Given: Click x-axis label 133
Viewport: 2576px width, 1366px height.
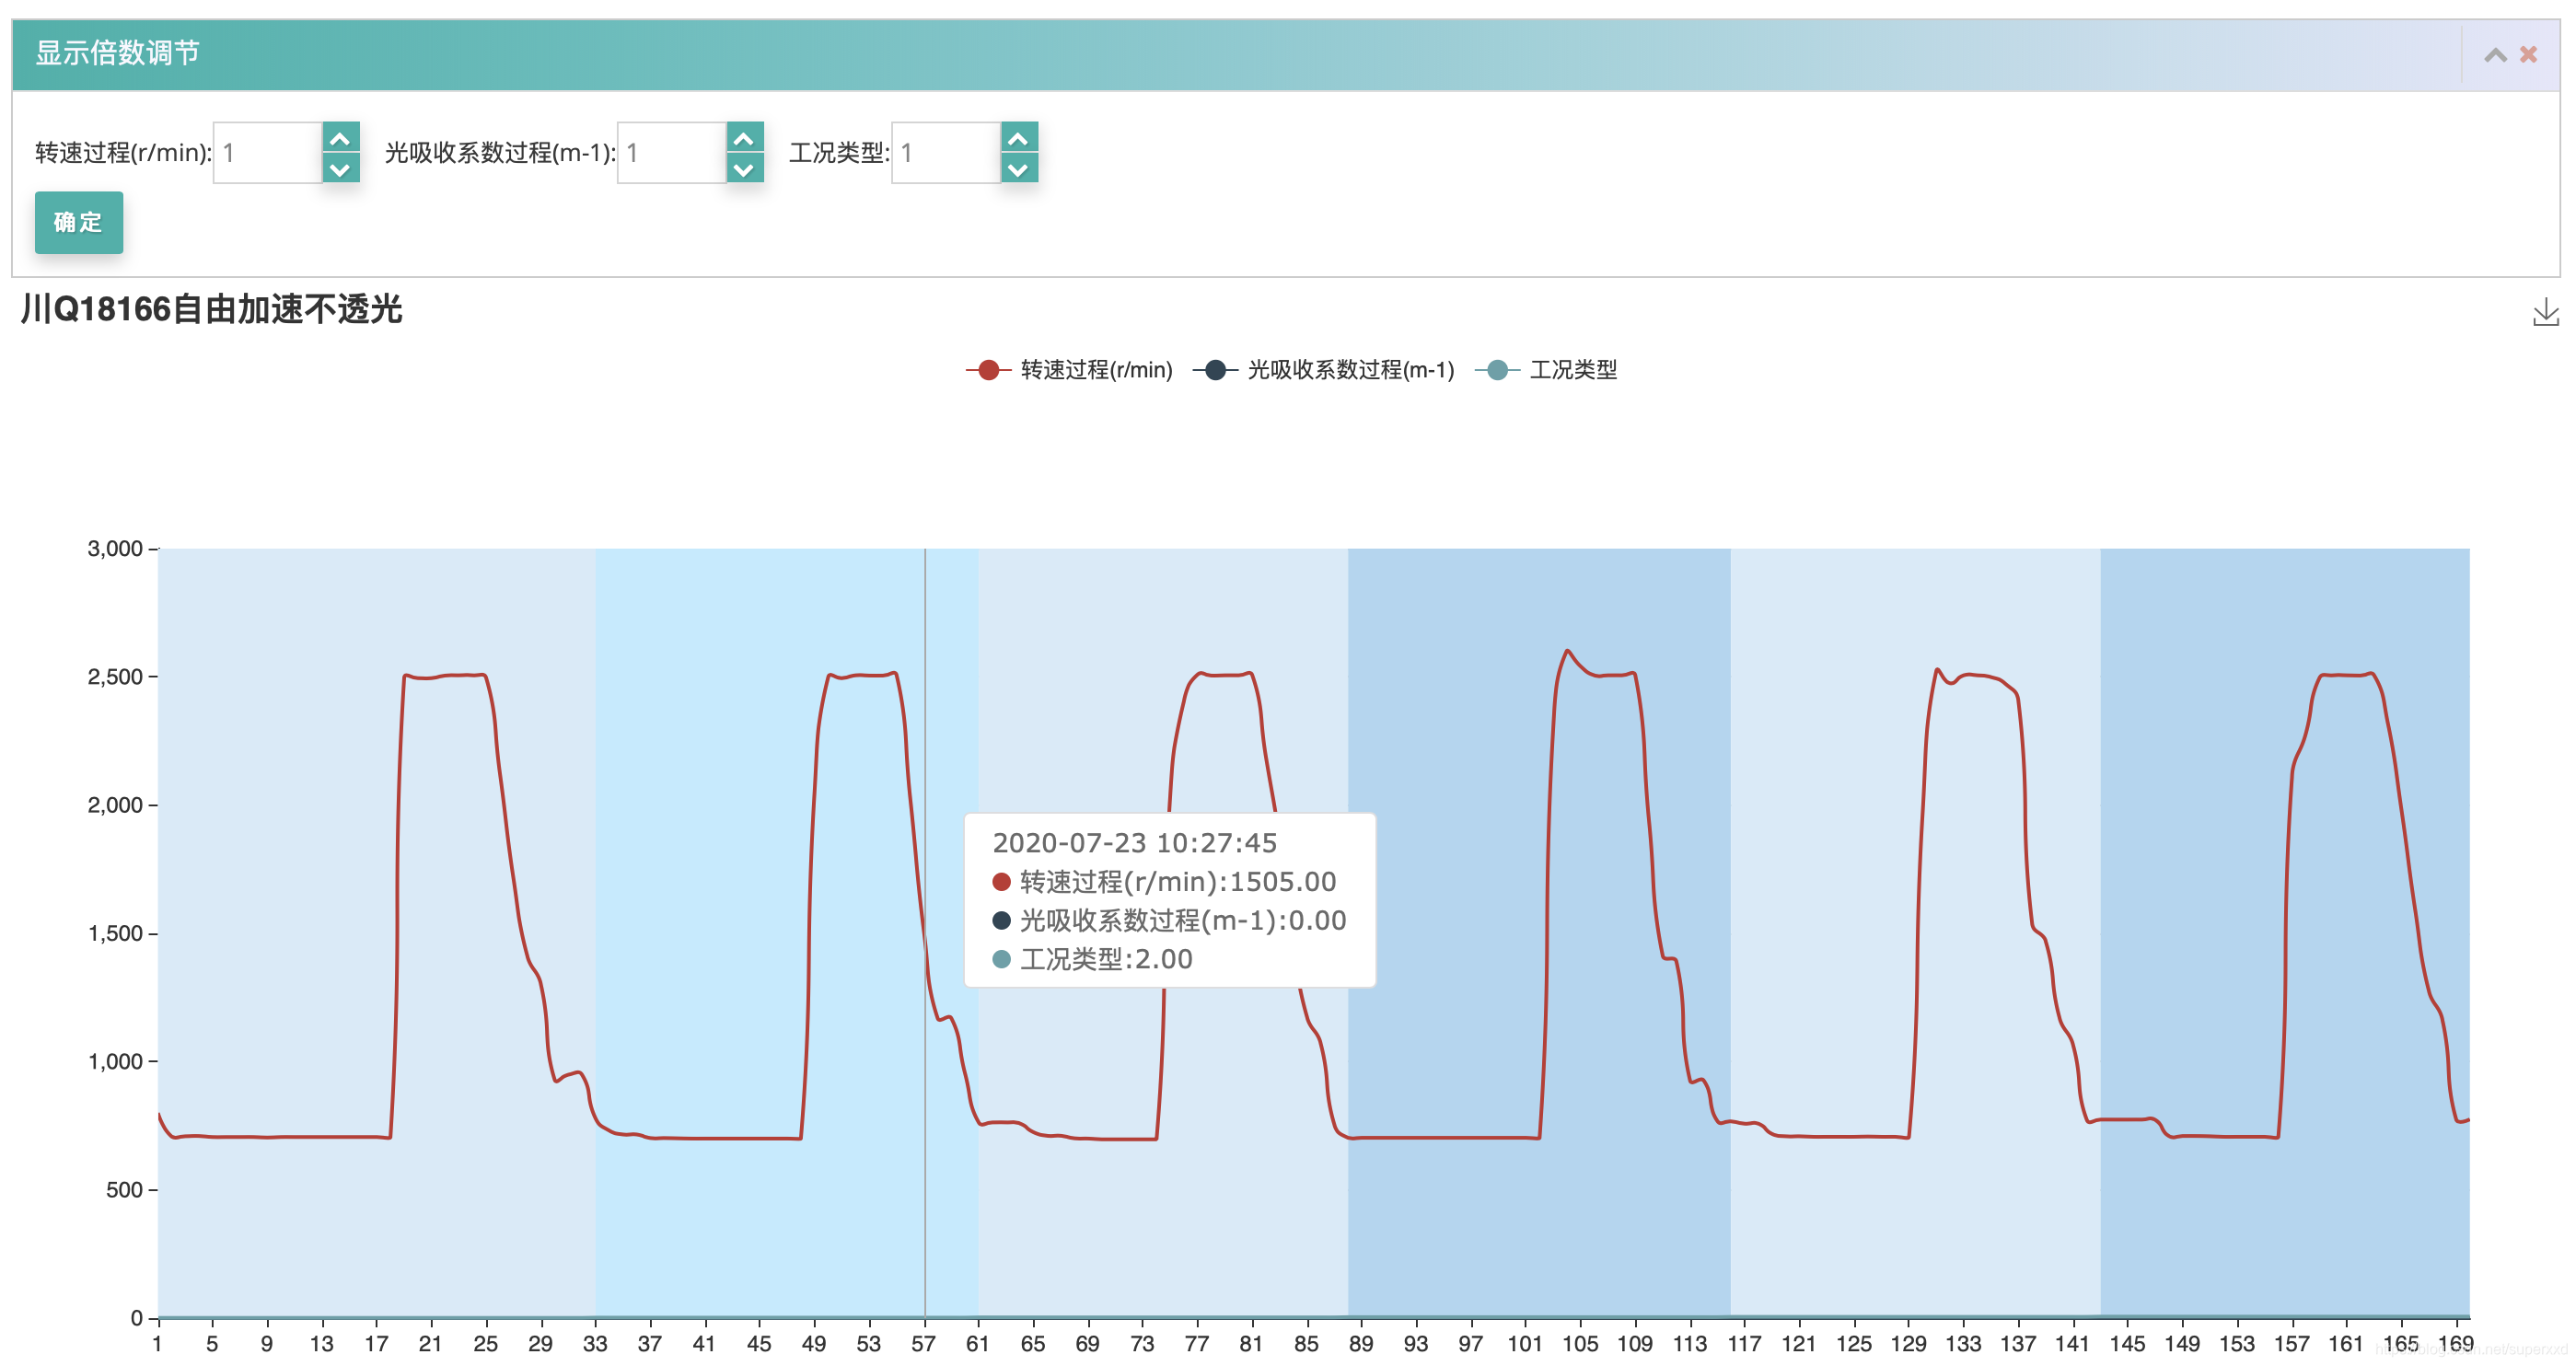Looking at the screenshot, I should click(x=1963, y=1344).
